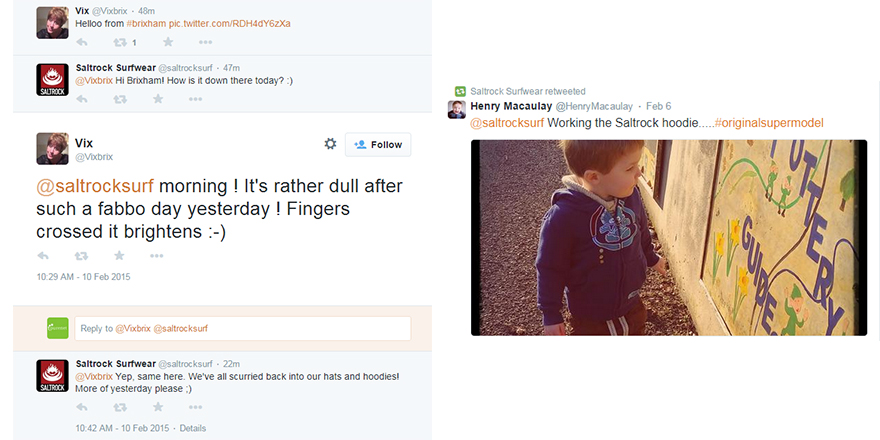This screenshot has height=440, width=880.
Task: Click reply icon under "How is it down there today?" tweet
Action: point(82,99)
